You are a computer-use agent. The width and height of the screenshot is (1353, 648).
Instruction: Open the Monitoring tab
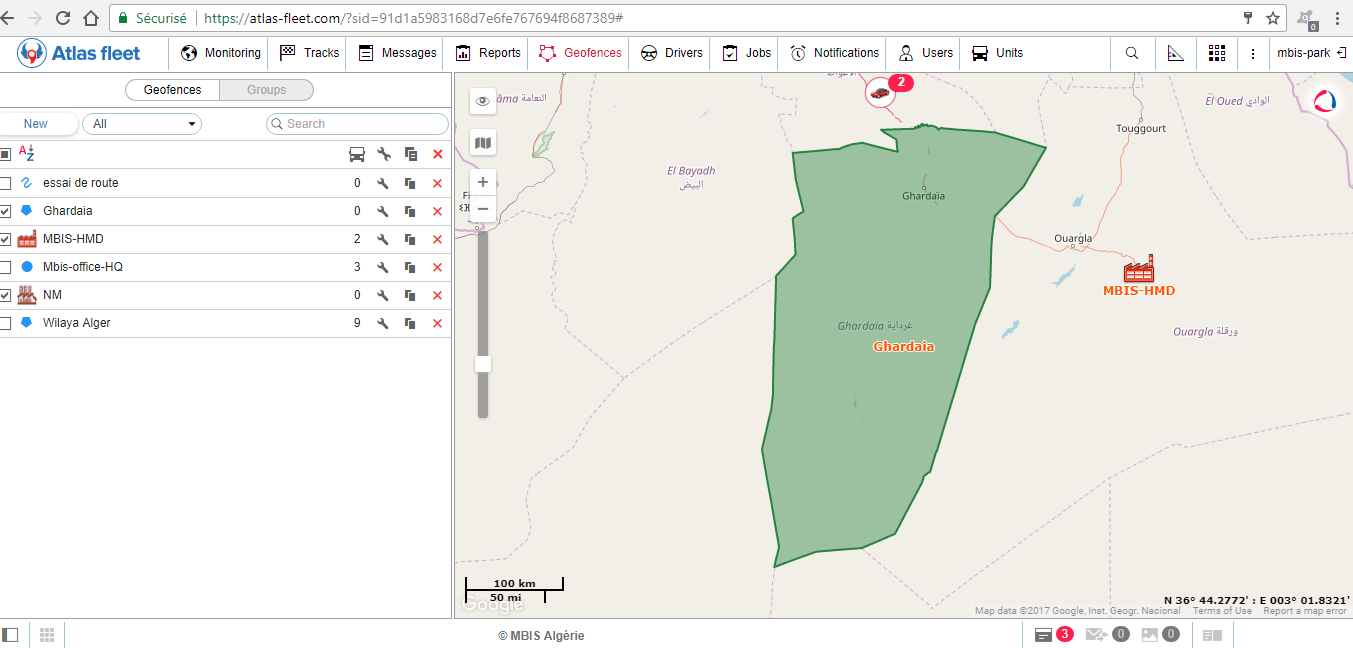coord(221,53)
